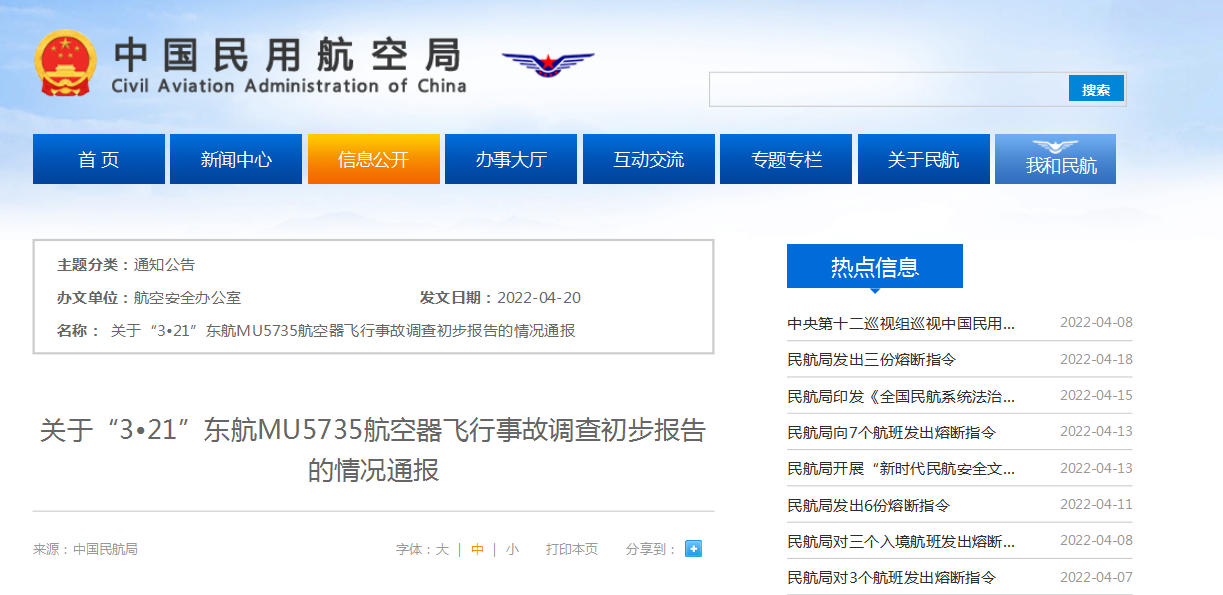
Task: Open the 专题专栏 menu
Action: 786,159
